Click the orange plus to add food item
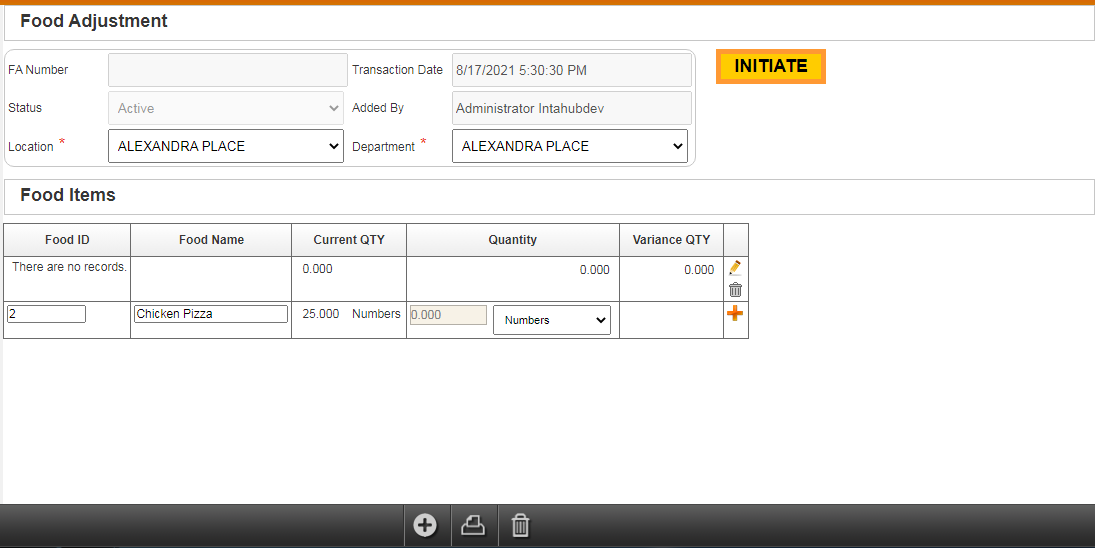This screenshot has height=548, width=1095. coord(735,314)
